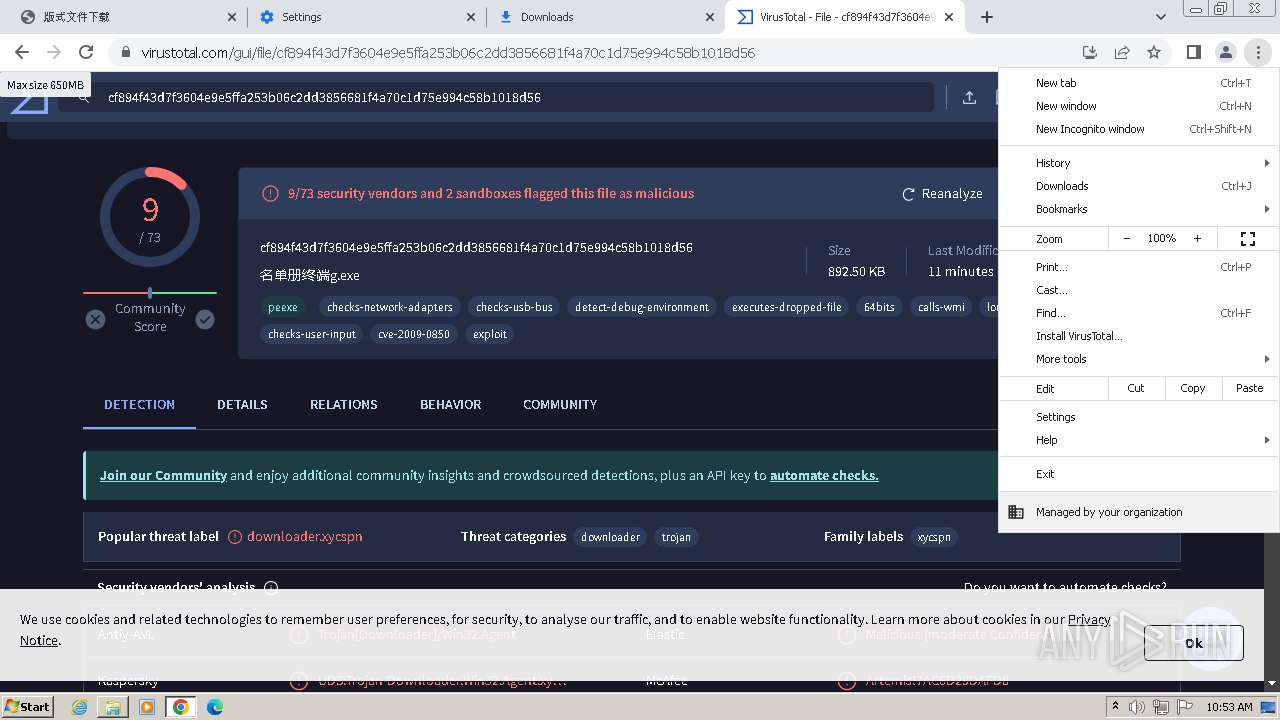Click the browser address bar URL
The width and height of the screenshot is (1280, 720).
(x=448, y=52)
